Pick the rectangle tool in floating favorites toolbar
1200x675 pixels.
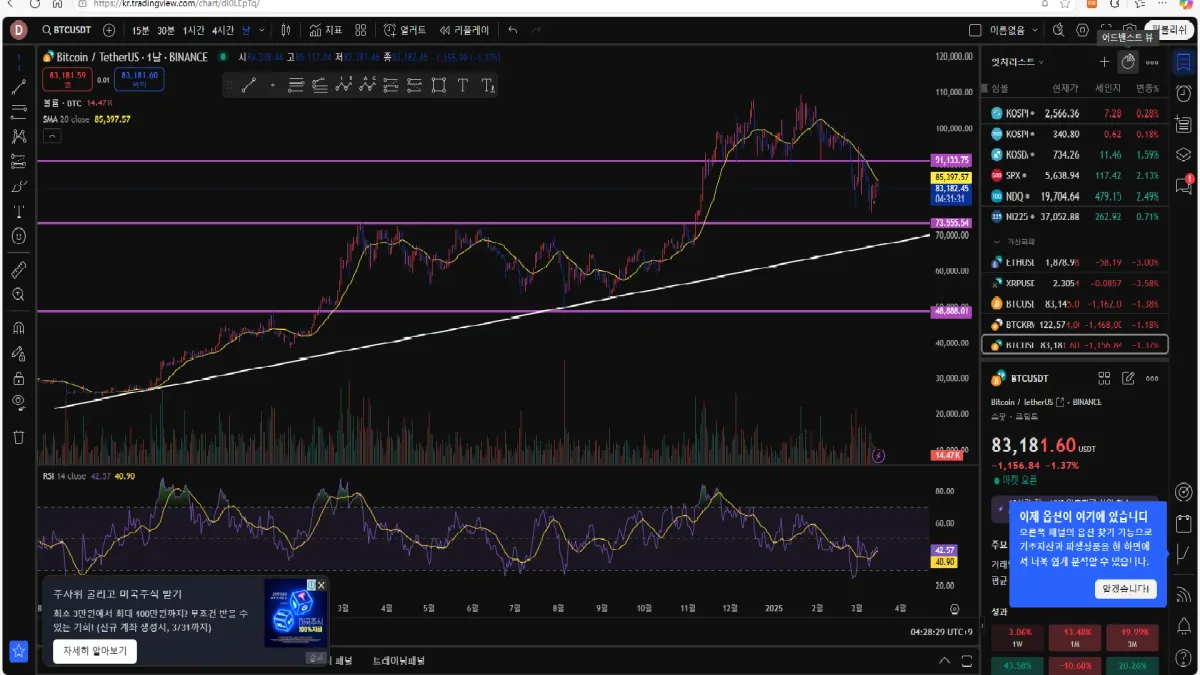click(x=438, y=86)
